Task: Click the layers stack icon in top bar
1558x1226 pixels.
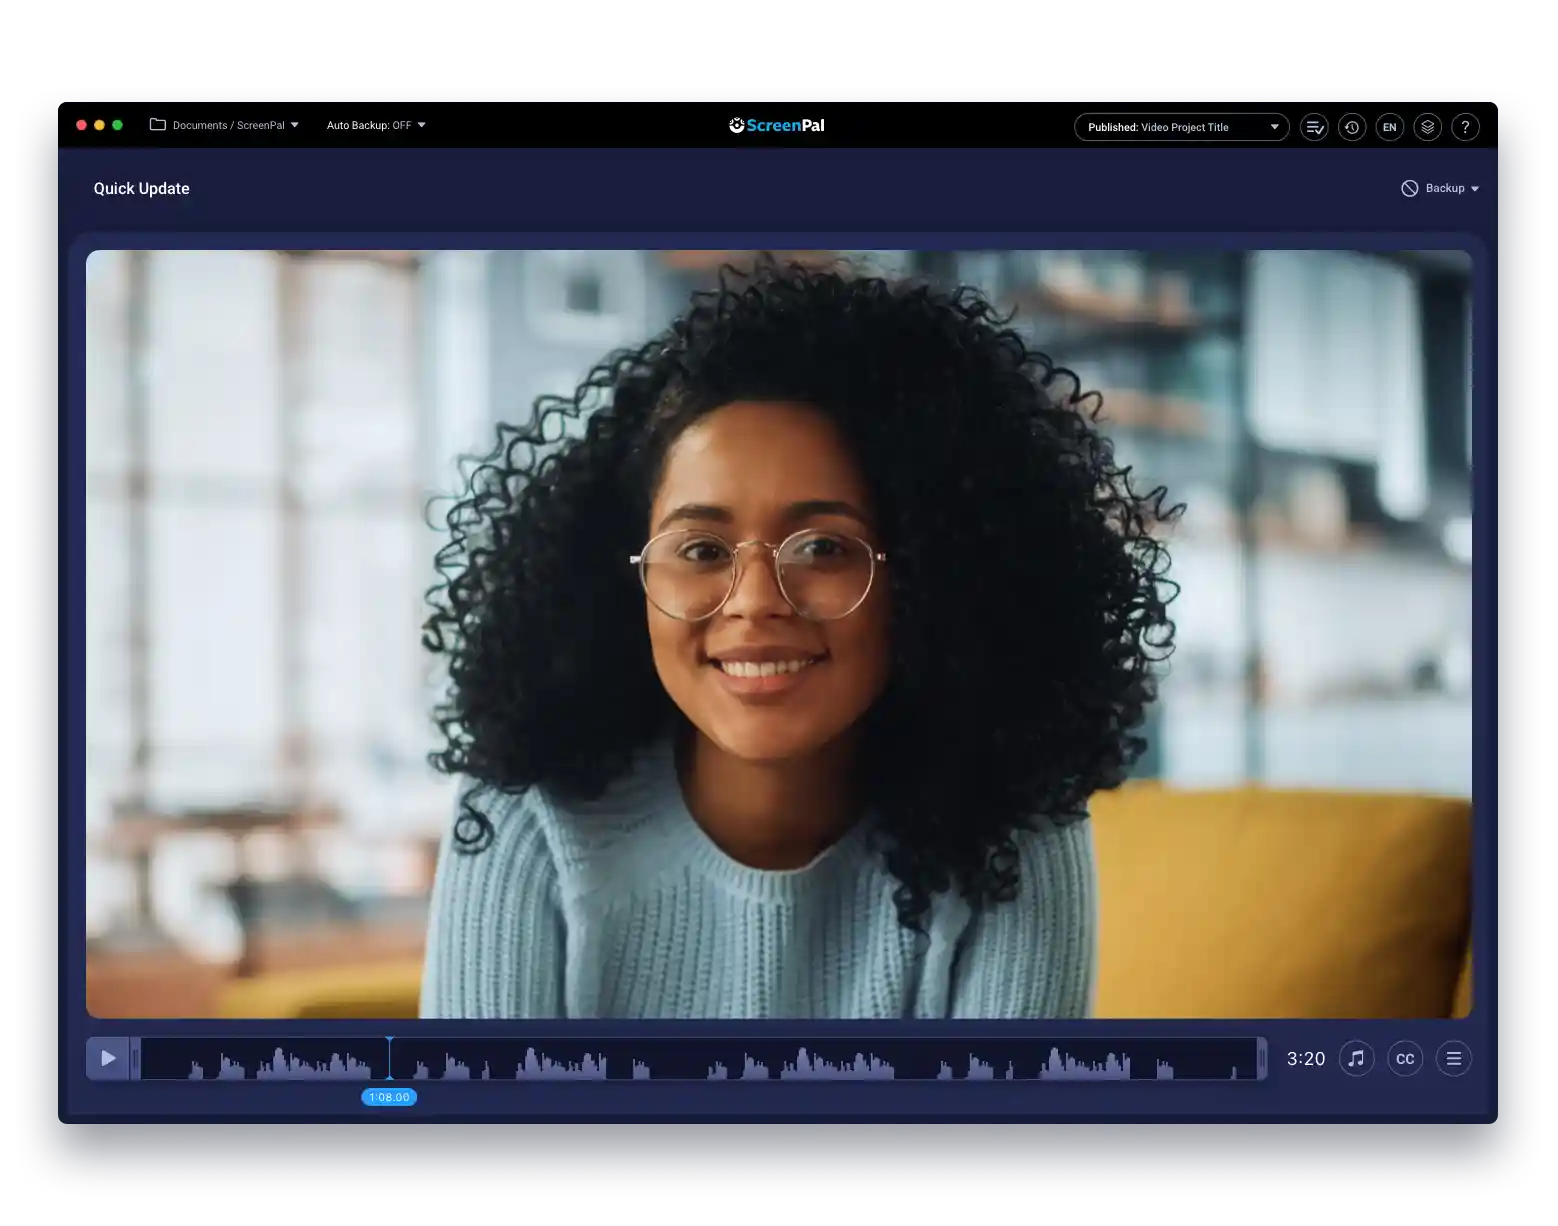Action: (1428, 127)
